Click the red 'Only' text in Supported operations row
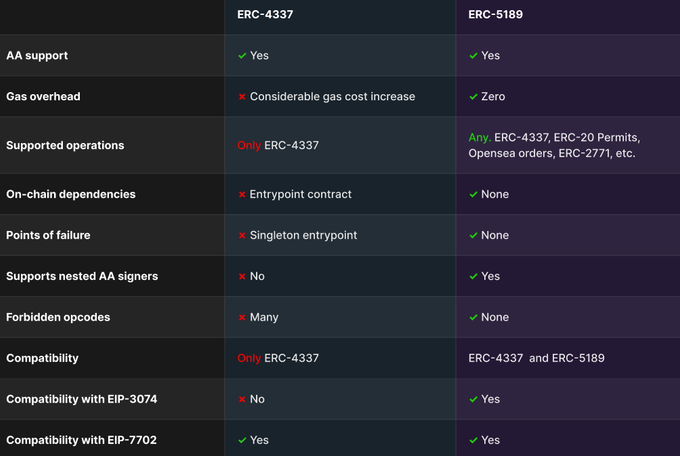 click(249, 145)
